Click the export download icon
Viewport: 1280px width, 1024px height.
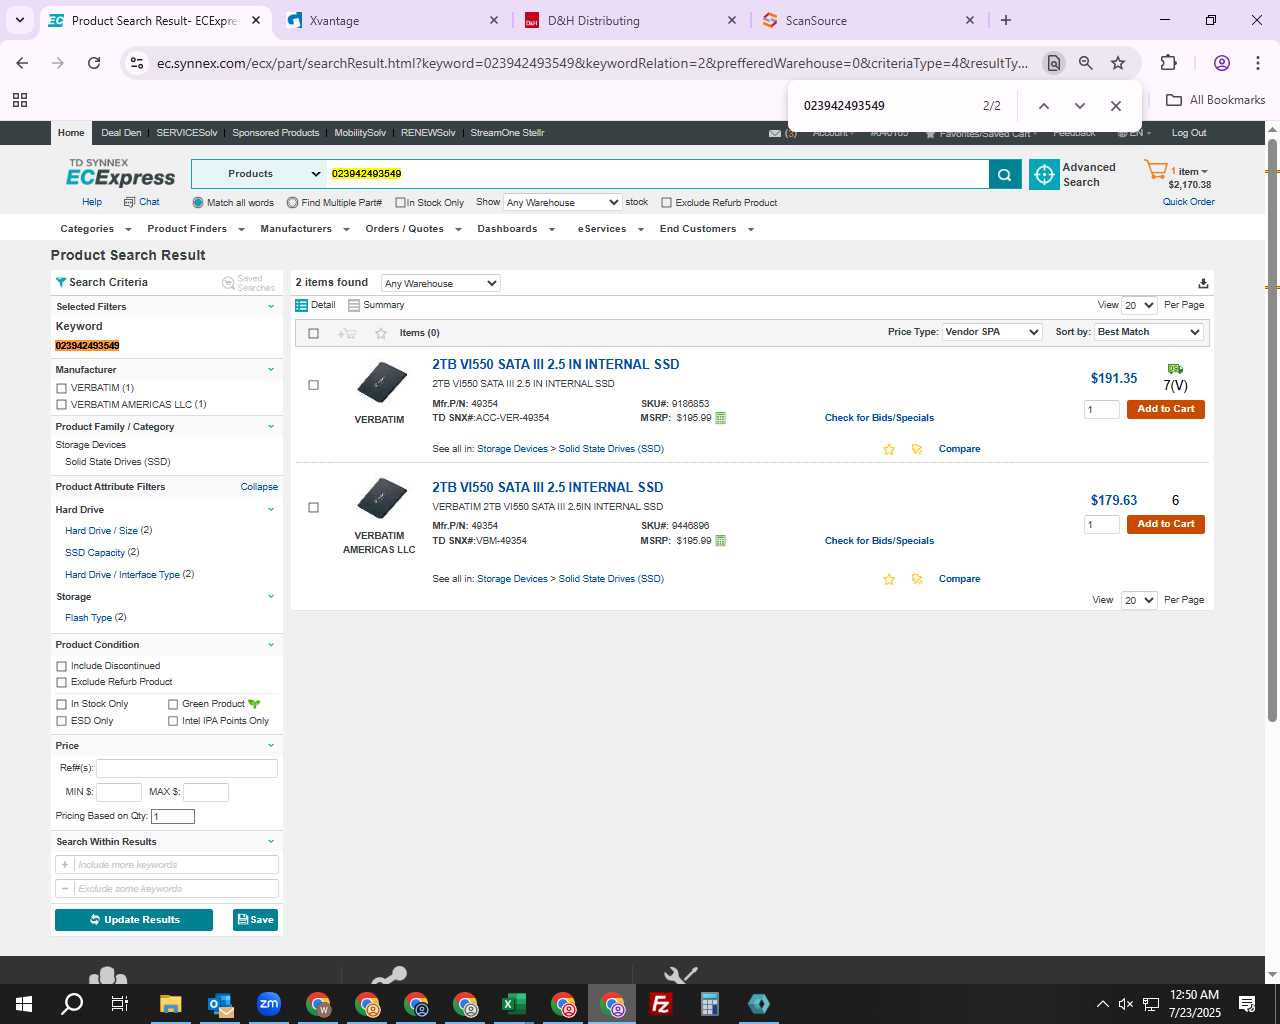point(1203,283)
